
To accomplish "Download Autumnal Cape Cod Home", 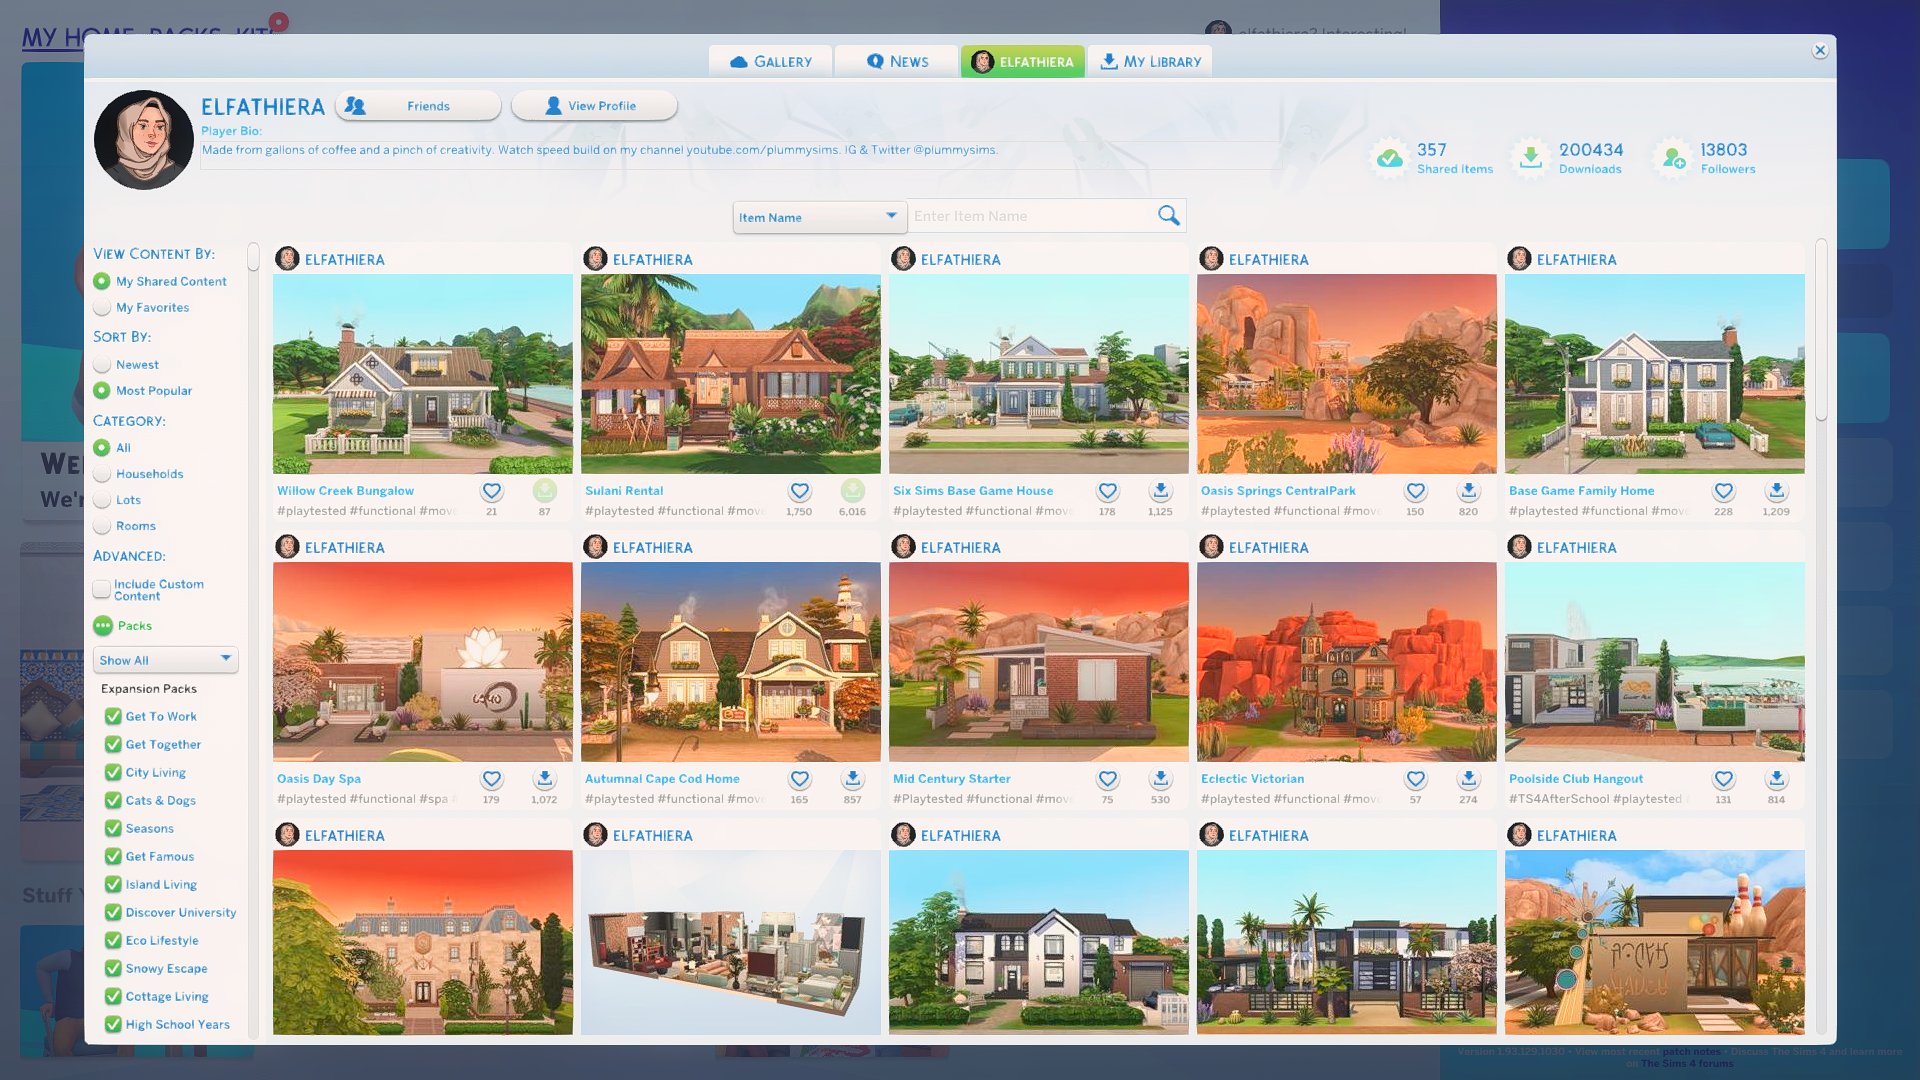I will tap(852, 779).
